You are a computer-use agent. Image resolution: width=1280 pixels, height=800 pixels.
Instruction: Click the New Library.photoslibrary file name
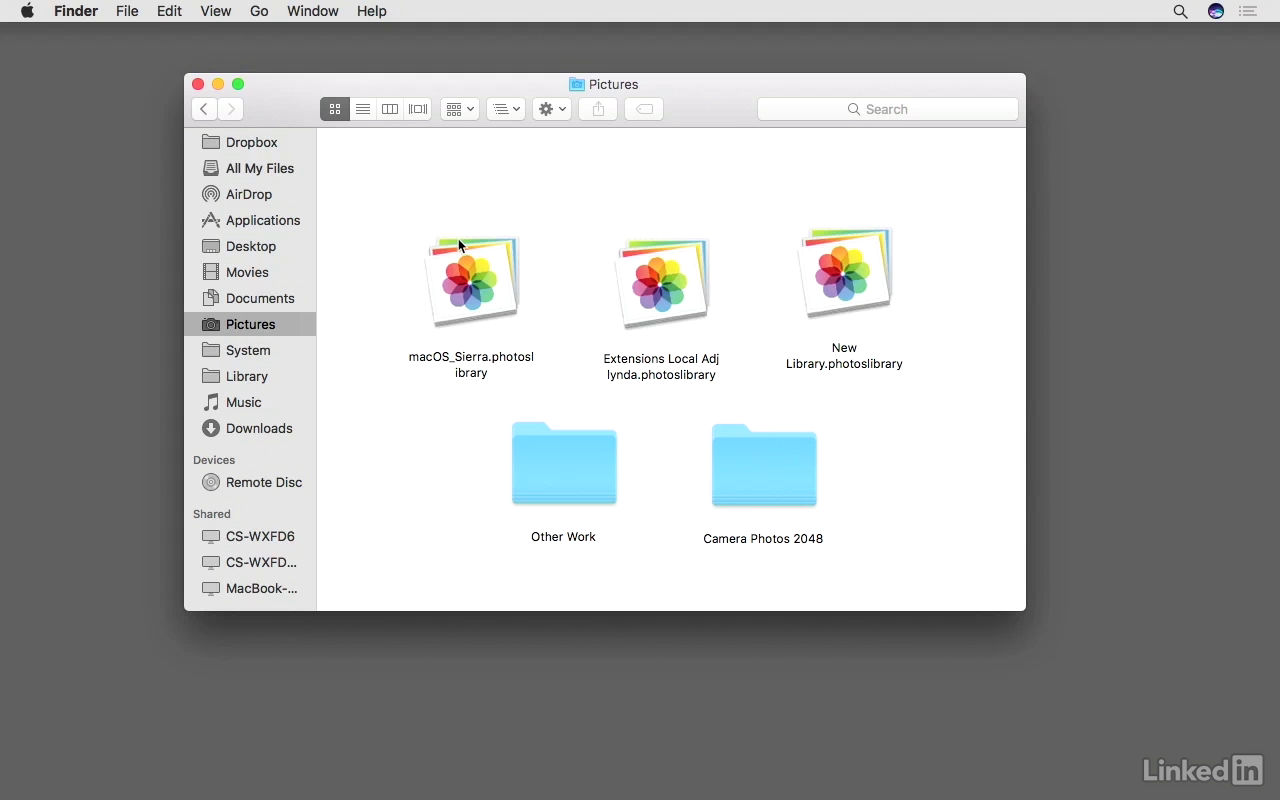tap(844, 356)
